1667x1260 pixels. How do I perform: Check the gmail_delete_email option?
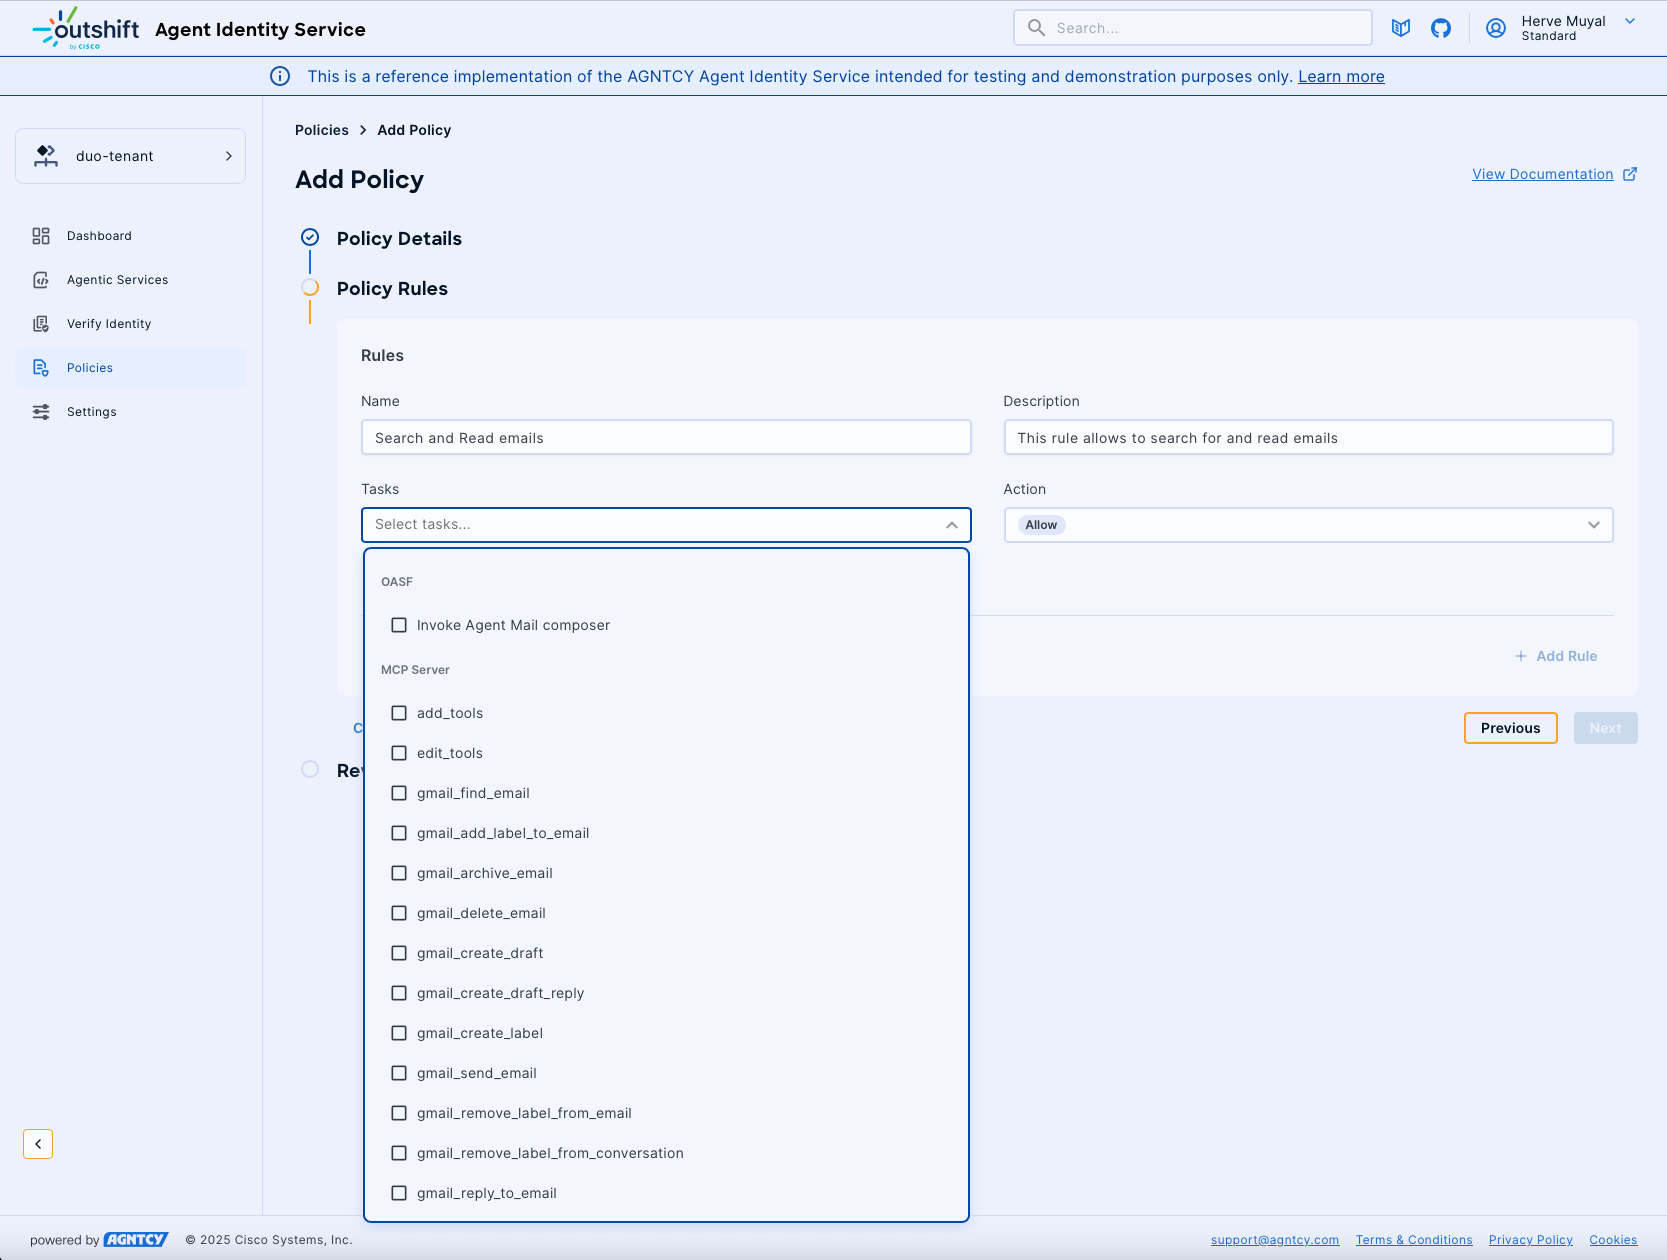(399, 912)
